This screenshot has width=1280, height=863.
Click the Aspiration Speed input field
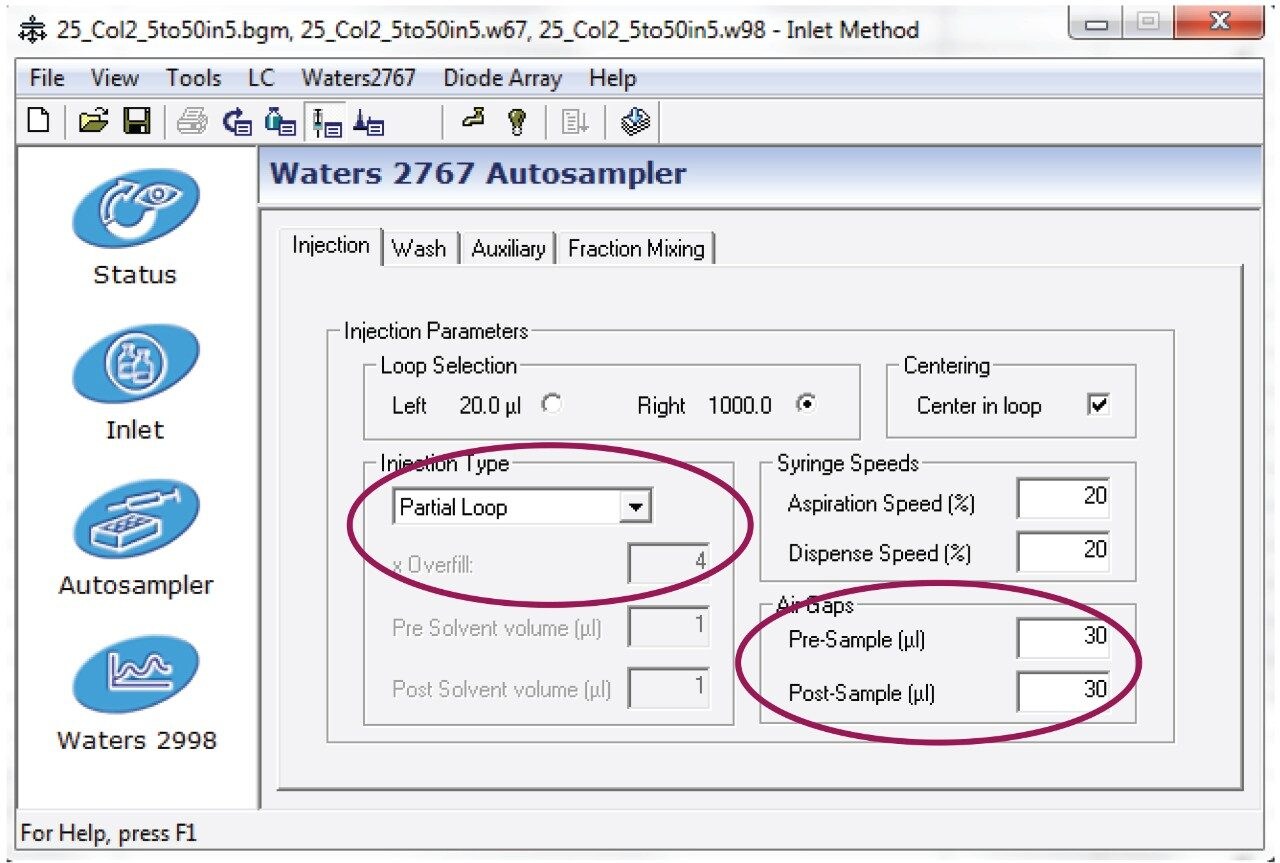pos(1064,497)
